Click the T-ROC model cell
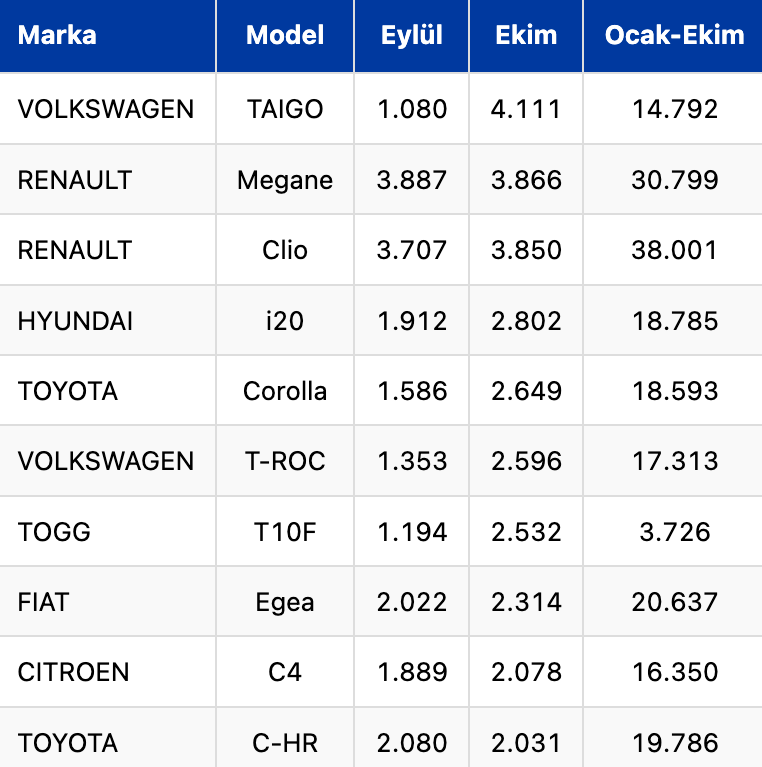This screenshot has height=767, width=762. [285, 461]
